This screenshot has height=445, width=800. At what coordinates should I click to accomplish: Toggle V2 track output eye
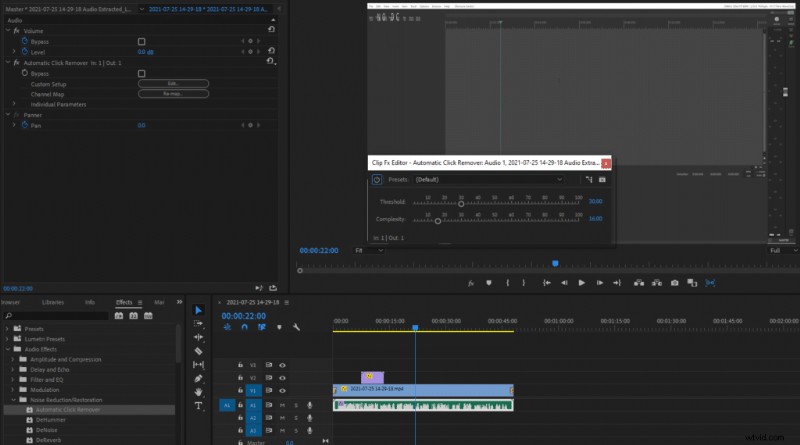tap(282, 378)
